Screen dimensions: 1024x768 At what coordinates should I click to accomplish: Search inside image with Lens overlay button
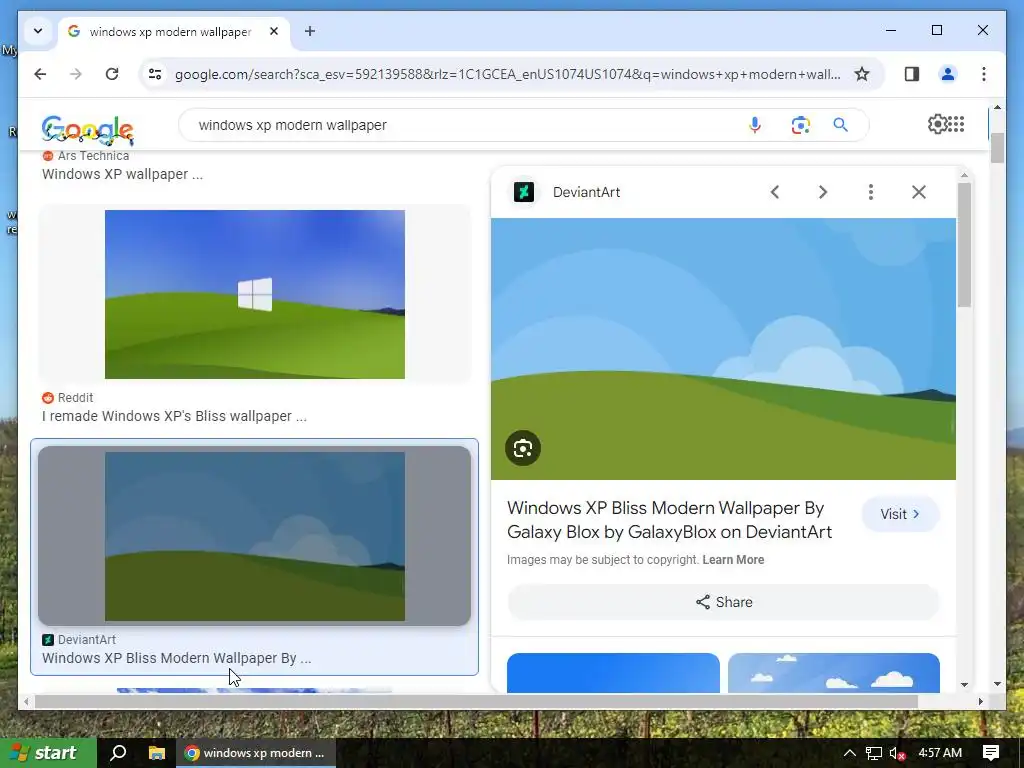coord(522,448)
